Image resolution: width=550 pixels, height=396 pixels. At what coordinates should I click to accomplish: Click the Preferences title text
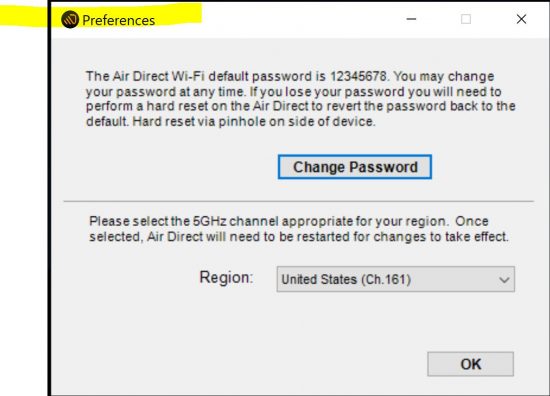(x=119, y=20)
